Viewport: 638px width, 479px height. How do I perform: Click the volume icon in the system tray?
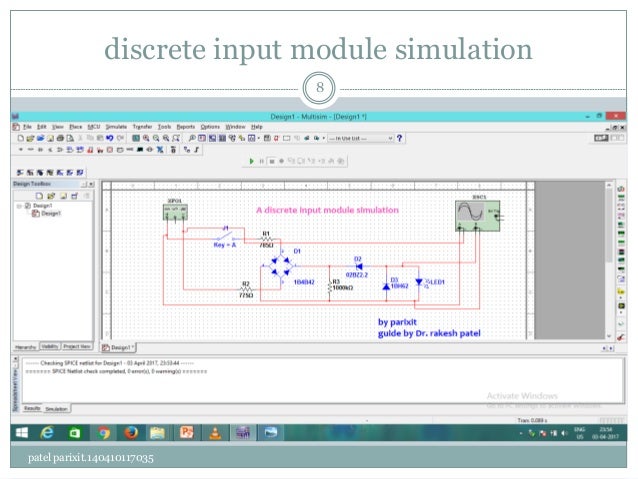point(564,433)
